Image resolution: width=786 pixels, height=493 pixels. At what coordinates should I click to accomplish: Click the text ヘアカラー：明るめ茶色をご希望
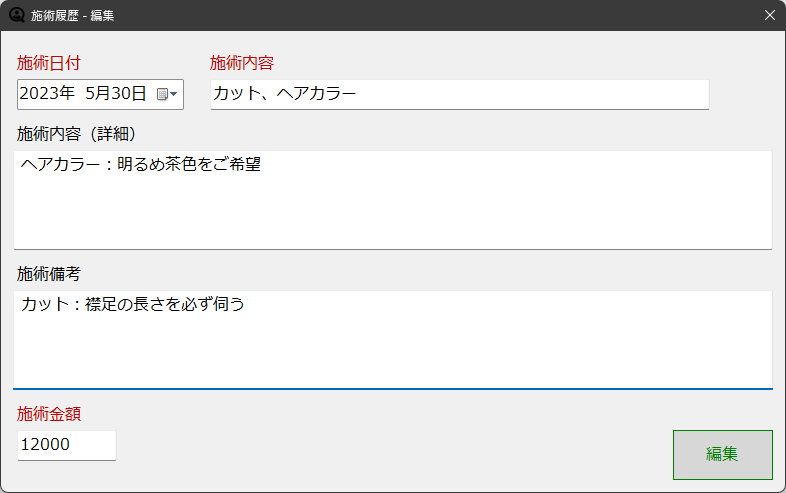(141, 165)
